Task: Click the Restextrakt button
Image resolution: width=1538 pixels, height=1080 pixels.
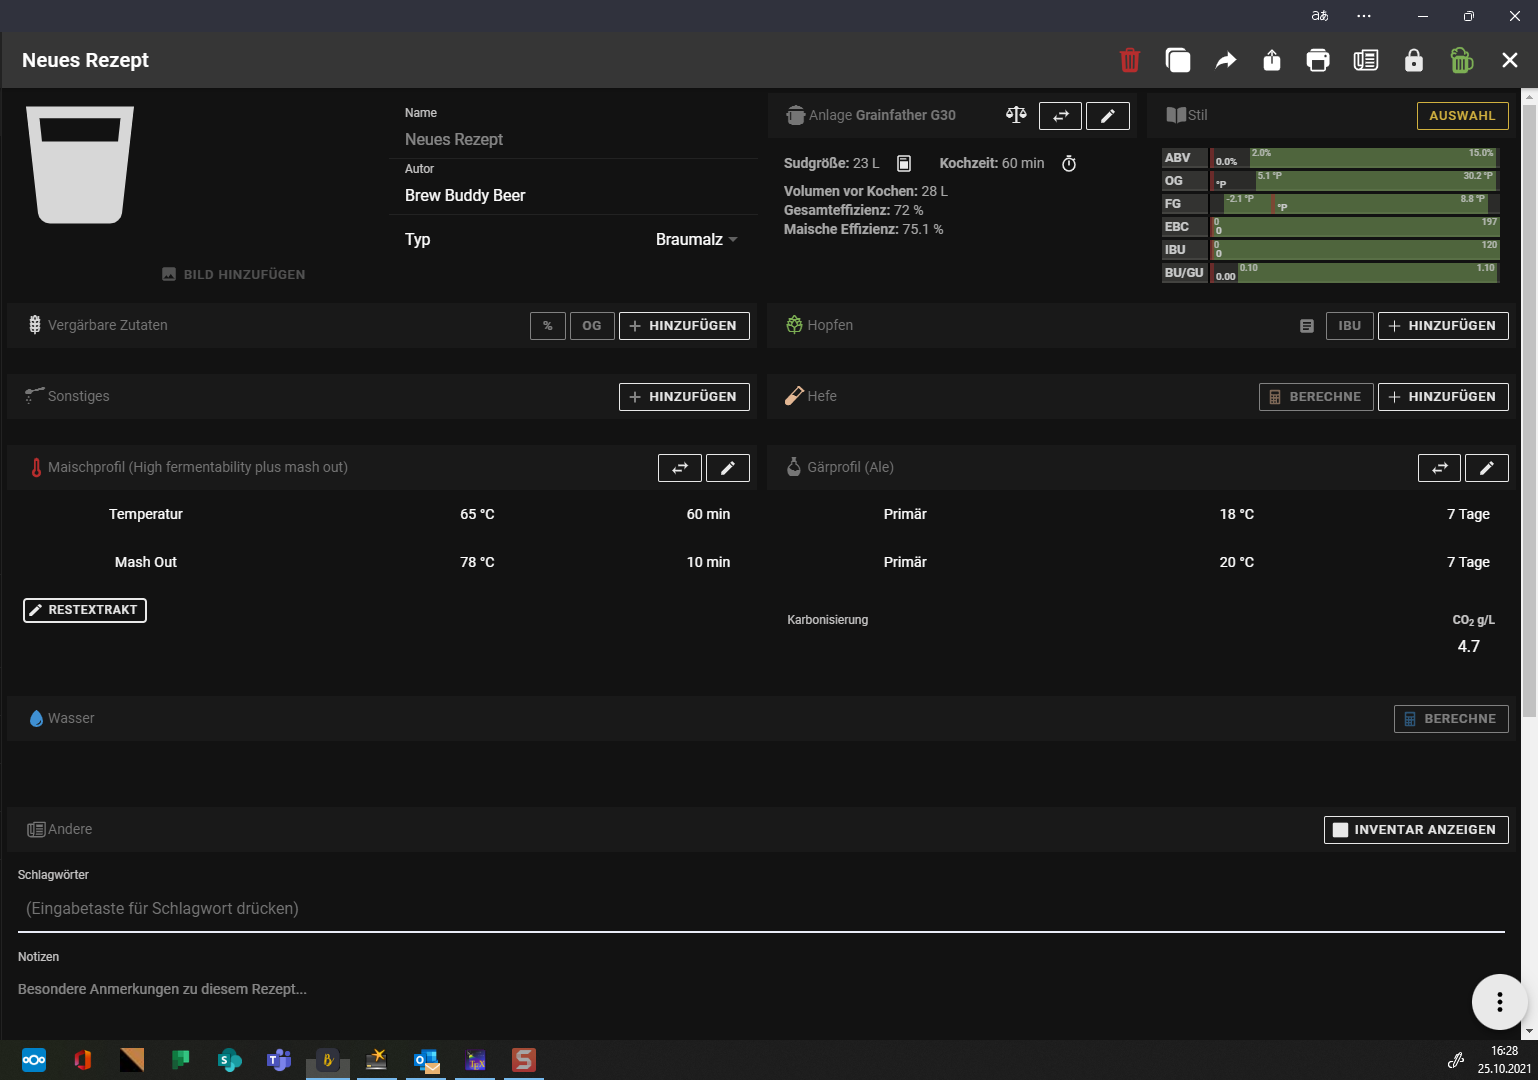Action: 85,610
